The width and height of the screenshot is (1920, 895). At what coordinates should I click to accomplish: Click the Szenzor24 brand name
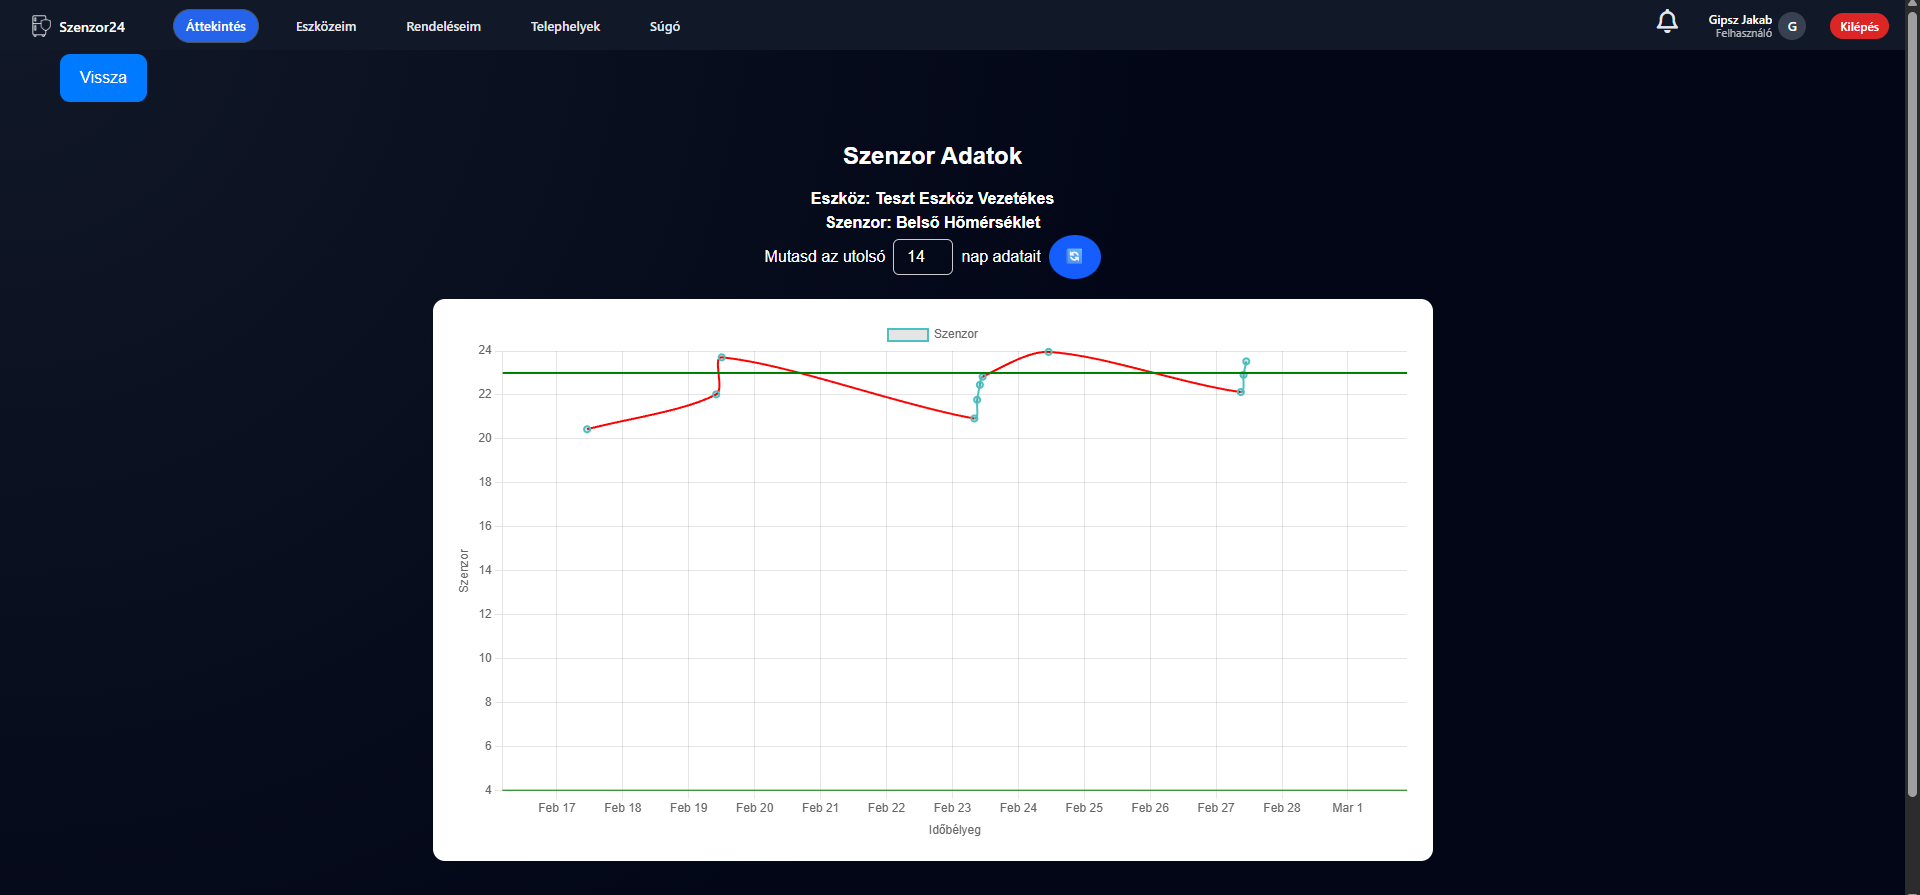point(92,27)
